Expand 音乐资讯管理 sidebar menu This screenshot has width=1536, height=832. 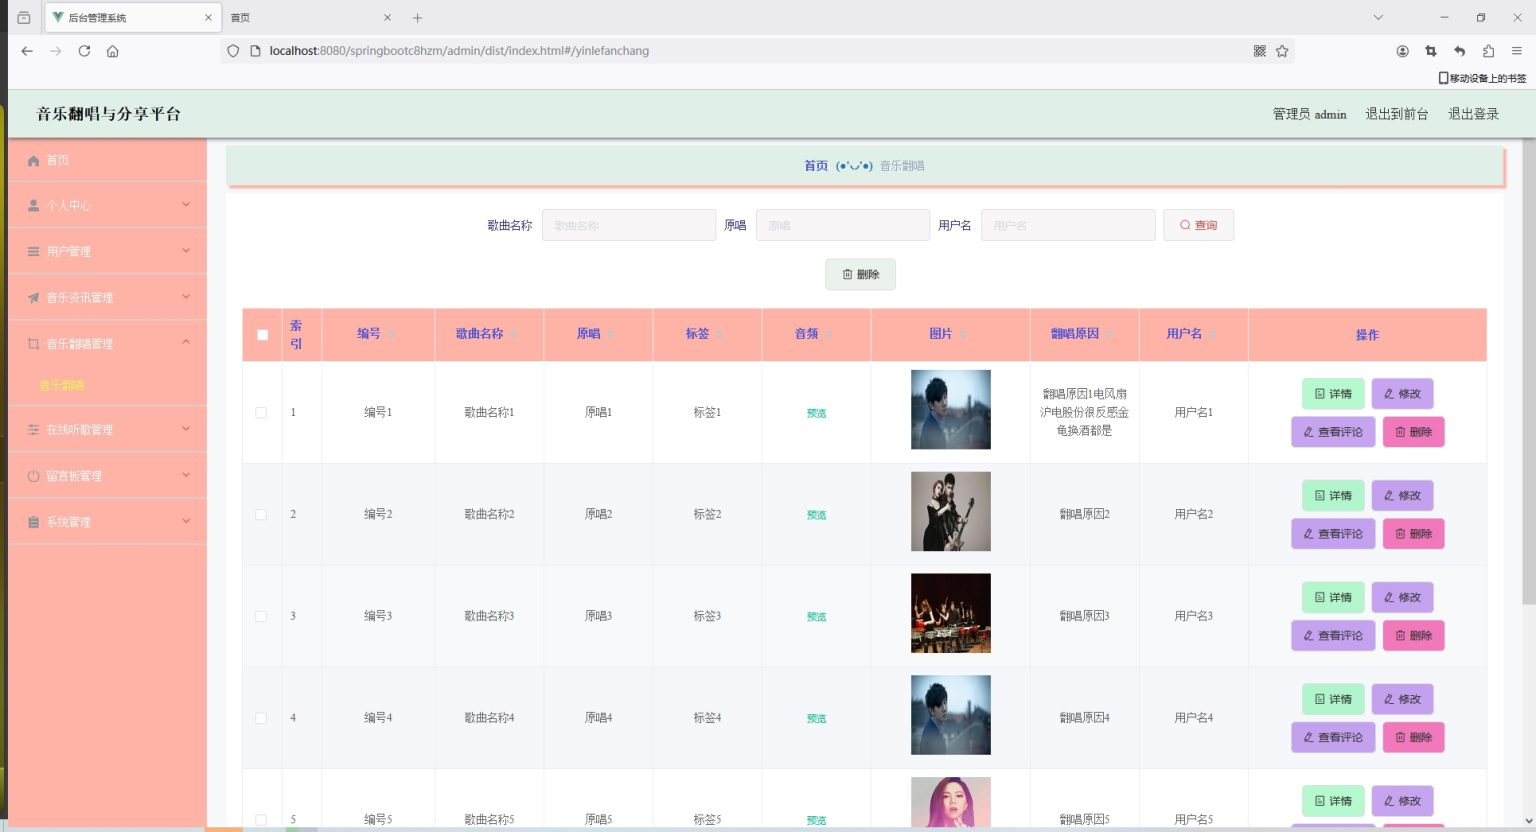coord(108,297)
